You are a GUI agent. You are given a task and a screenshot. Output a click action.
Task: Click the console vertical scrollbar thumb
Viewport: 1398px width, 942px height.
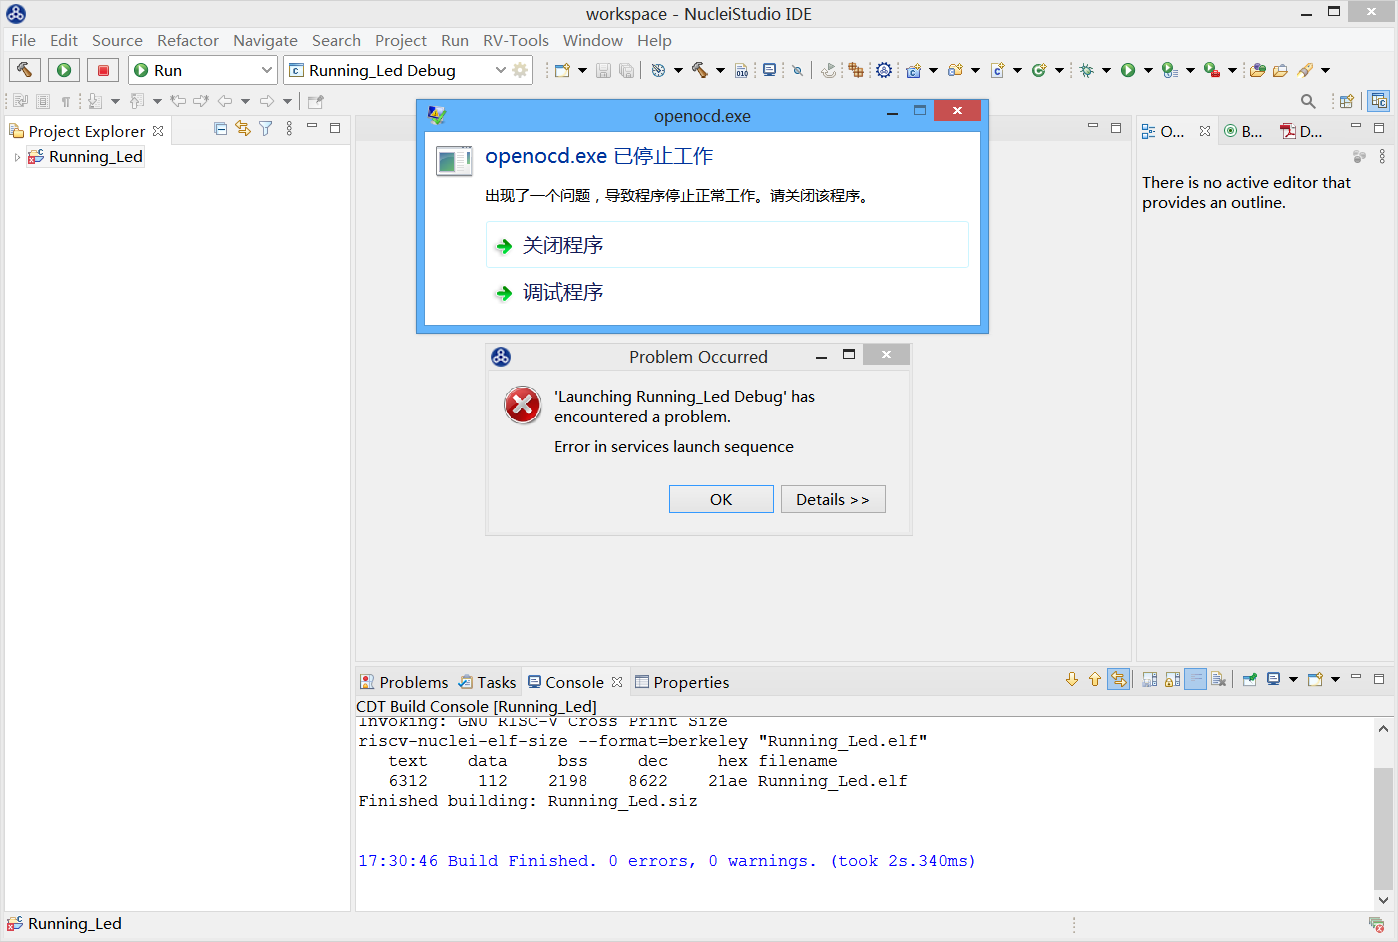1383,828
